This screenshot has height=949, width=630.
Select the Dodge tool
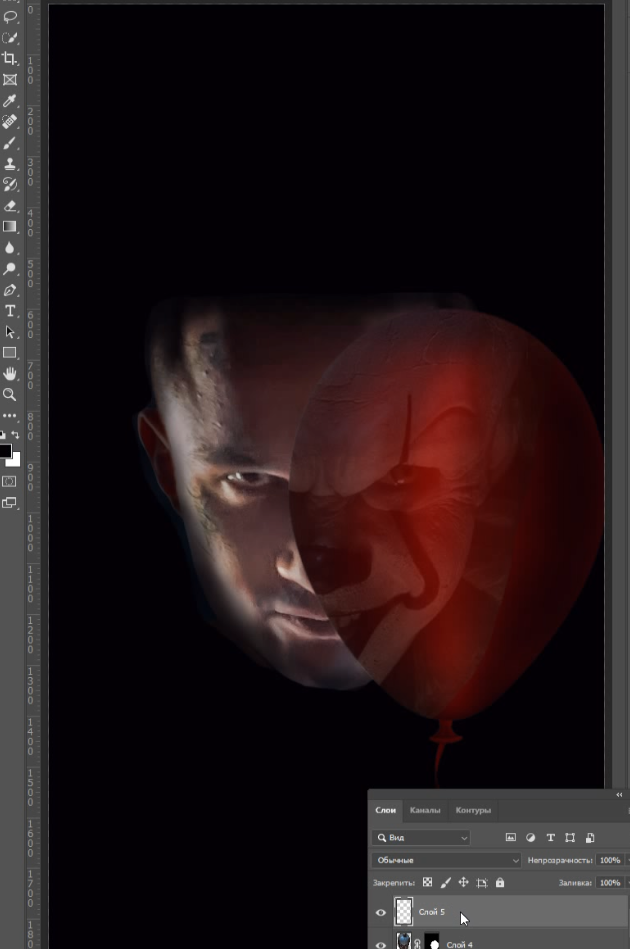point(10,269)
